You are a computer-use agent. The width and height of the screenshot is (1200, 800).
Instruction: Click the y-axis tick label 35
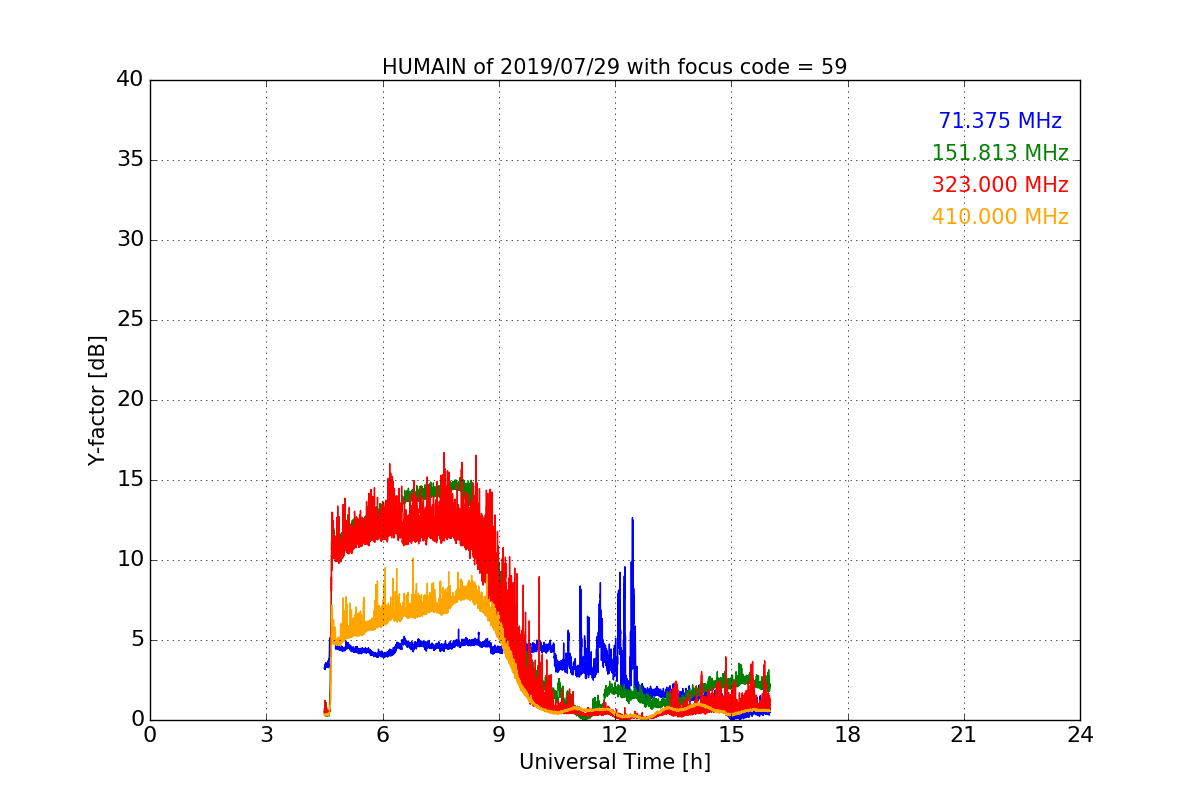click(129, 160)
